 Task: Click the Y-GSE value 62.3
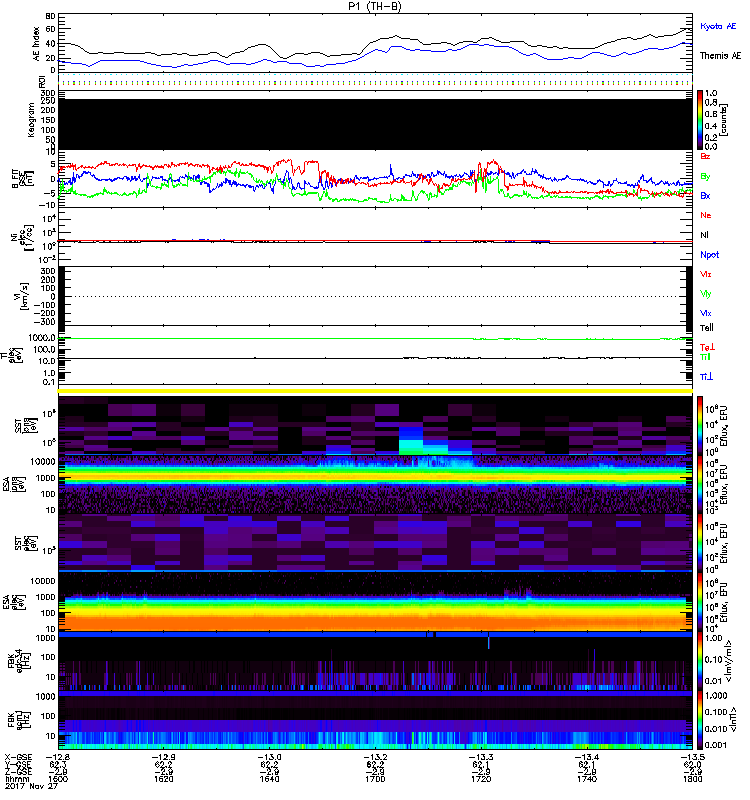coord(58,764)
